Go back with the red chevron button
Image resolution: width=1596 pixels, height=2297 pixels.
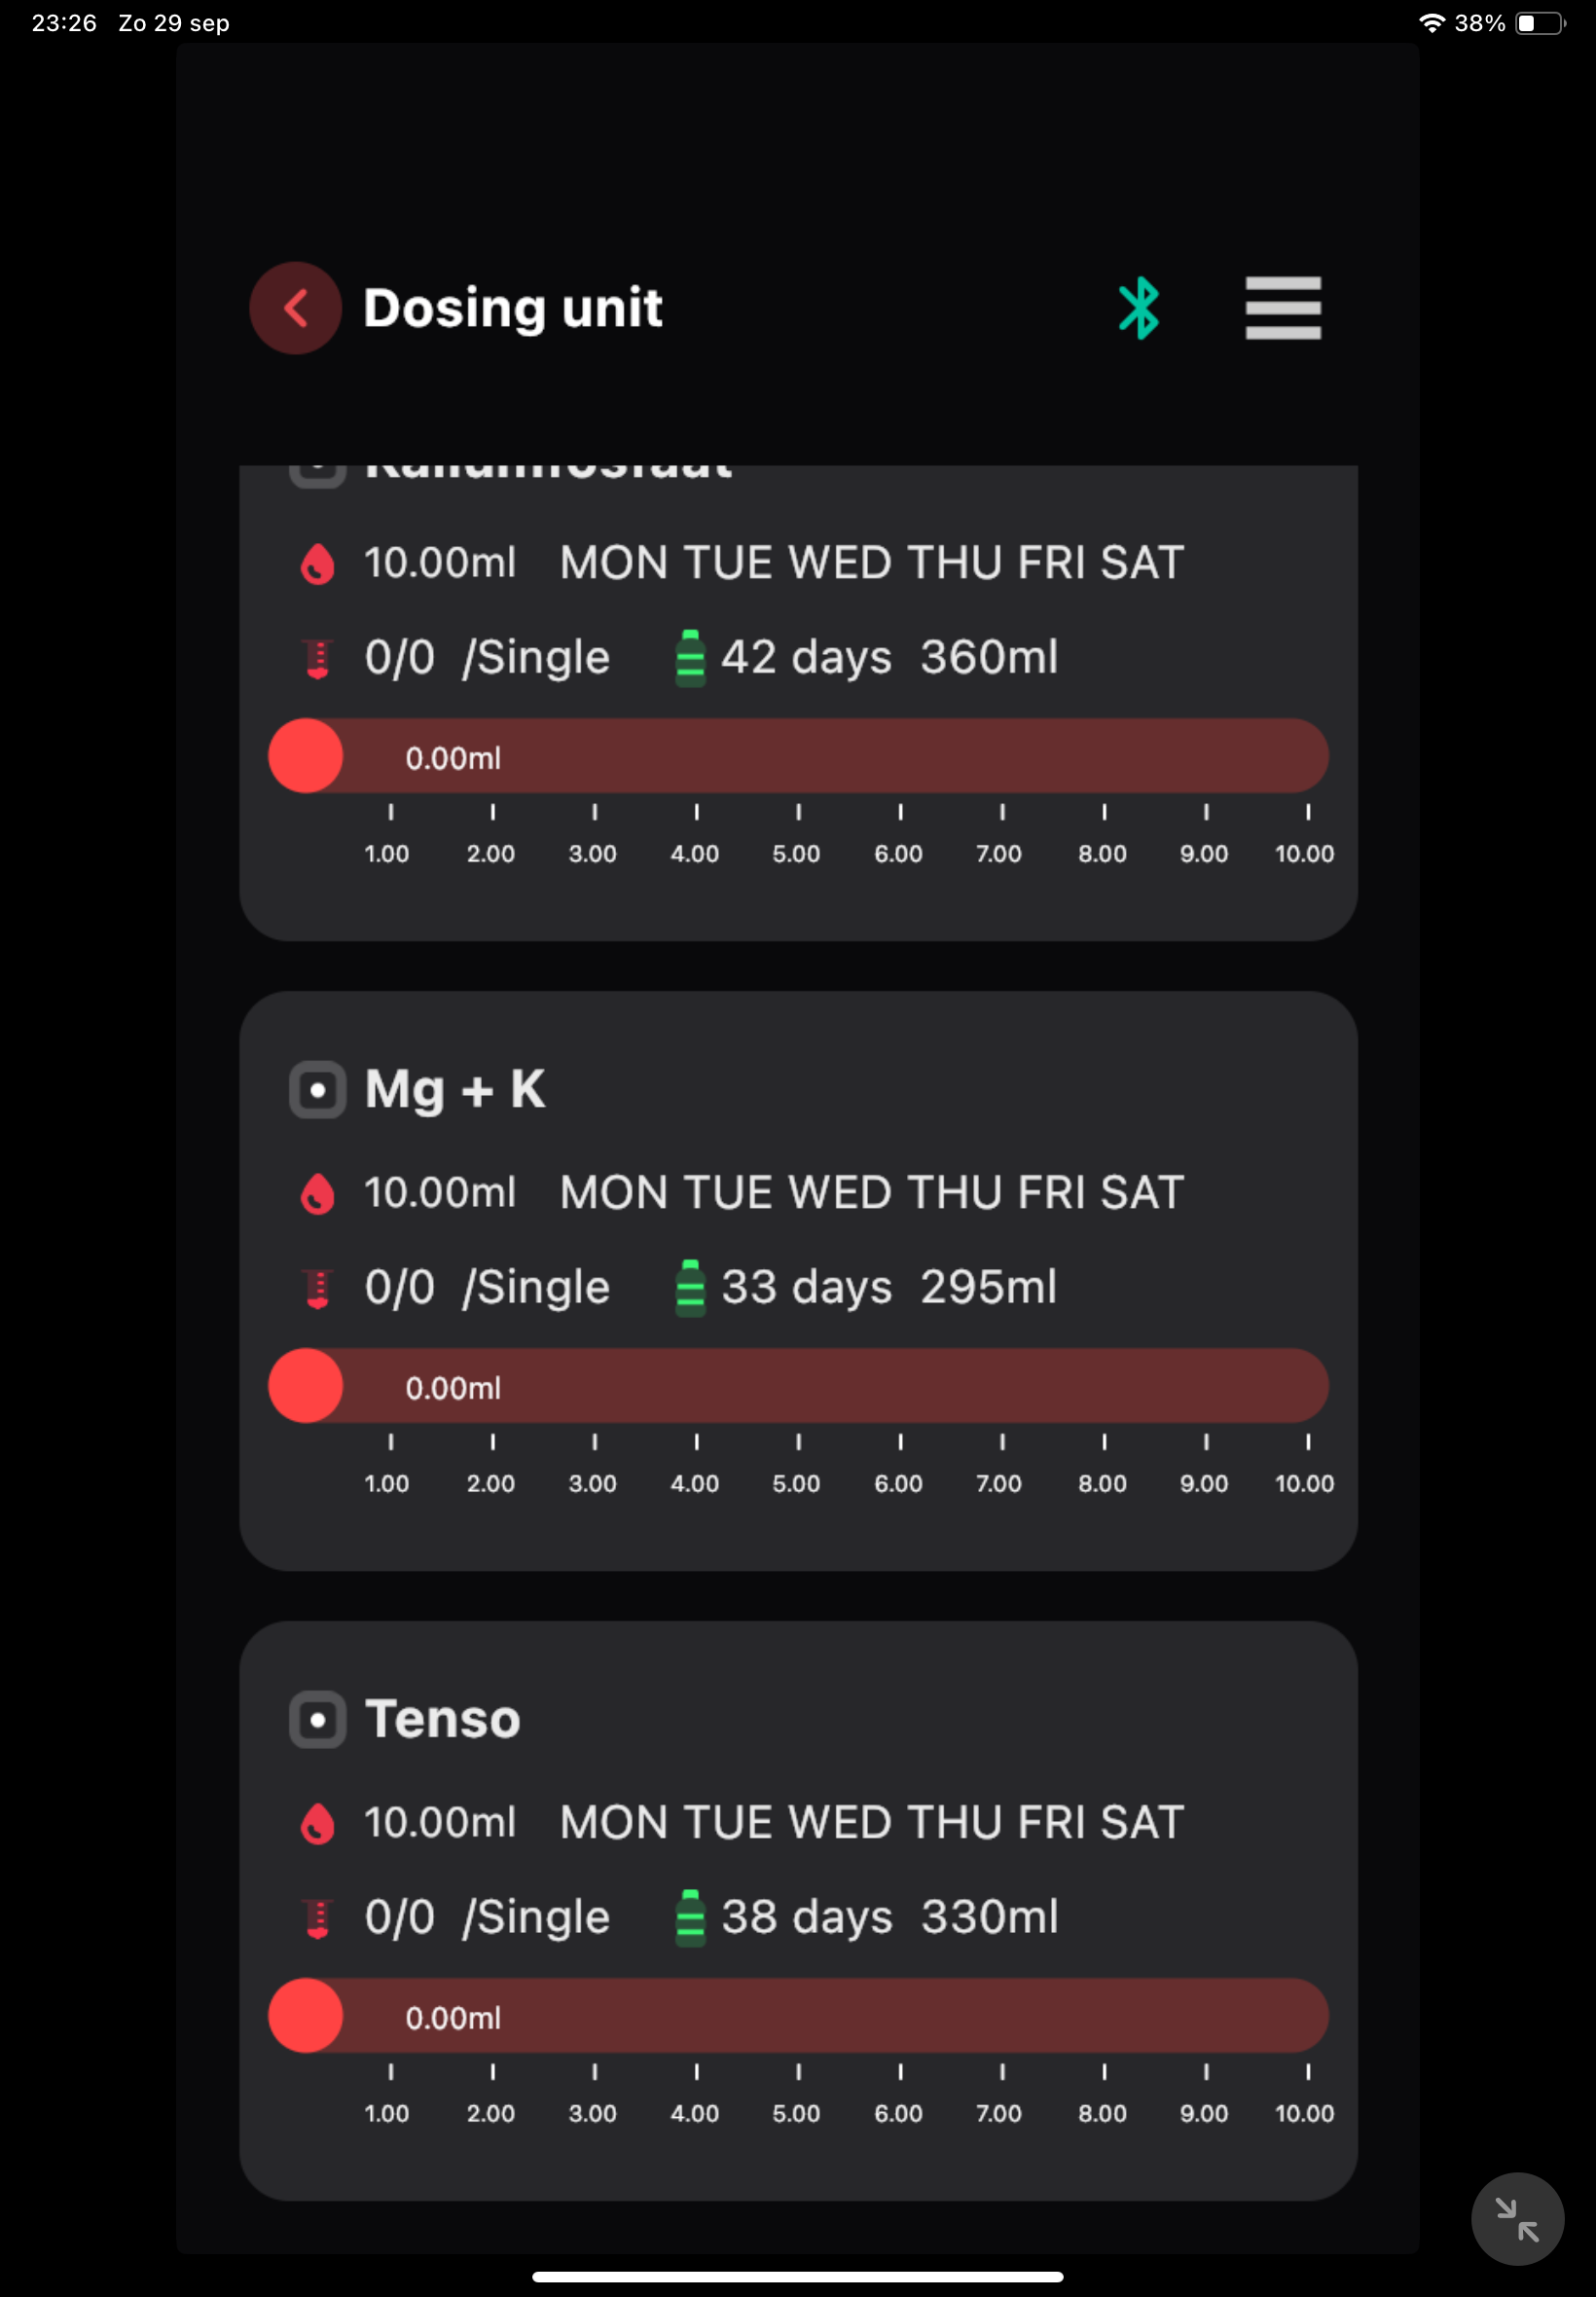tap(295, 308)
